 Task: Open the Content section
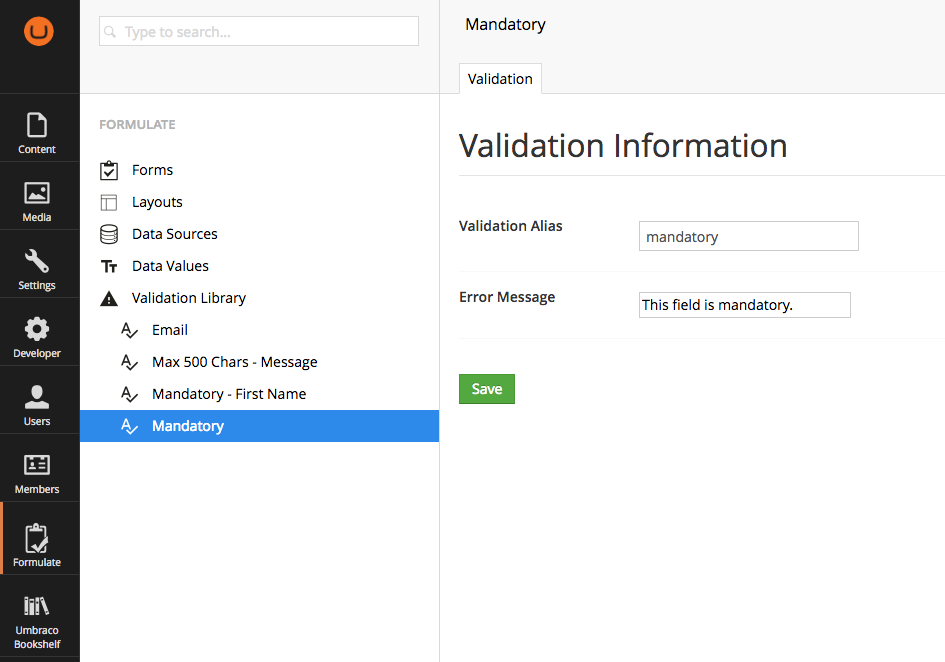tap(37, 133)
